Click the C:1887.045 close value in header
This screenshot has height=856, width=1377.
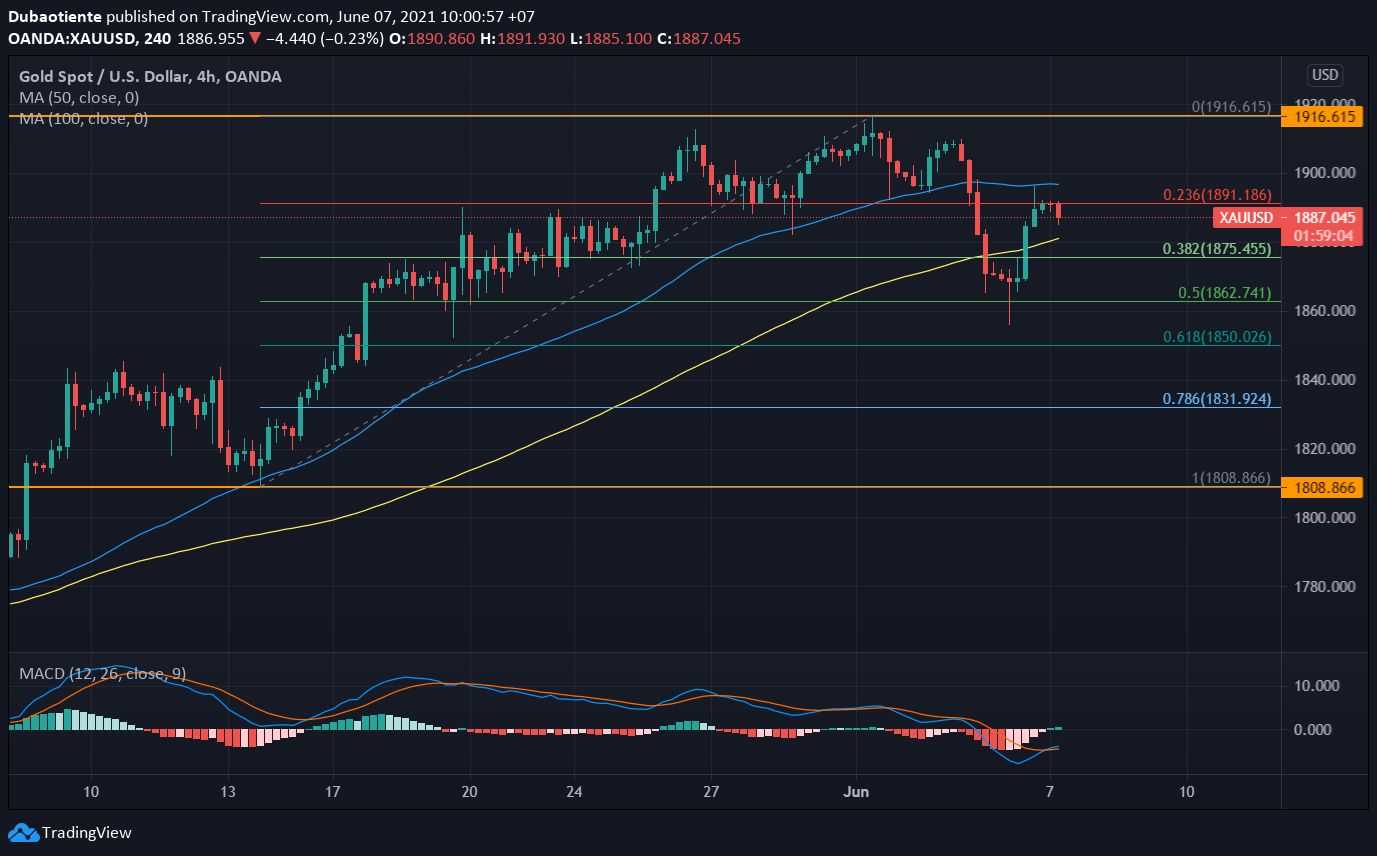(698, 38)
